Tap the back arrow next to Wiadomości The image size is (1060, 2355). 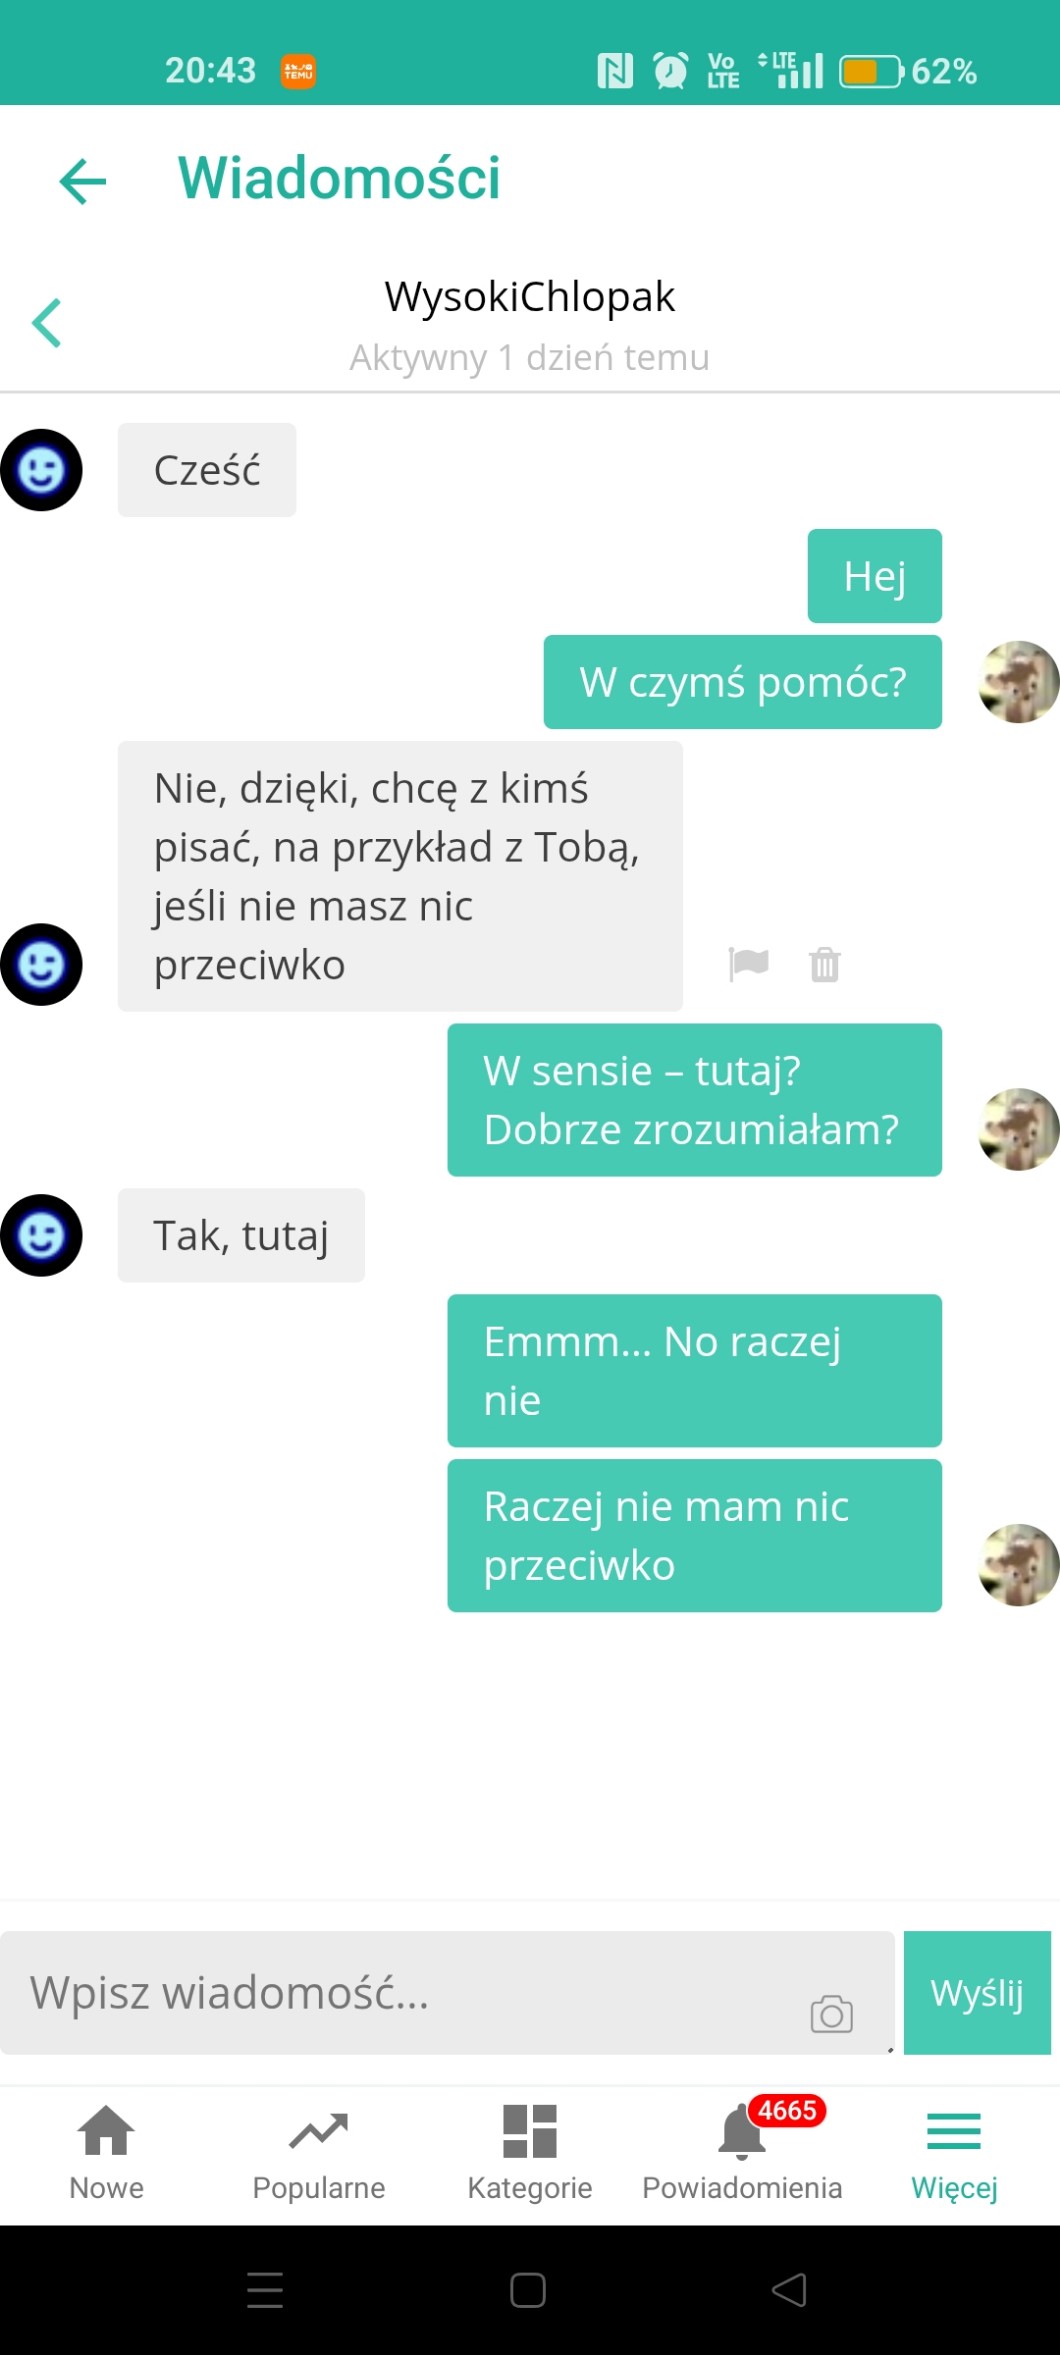click(x=82, y=181)
